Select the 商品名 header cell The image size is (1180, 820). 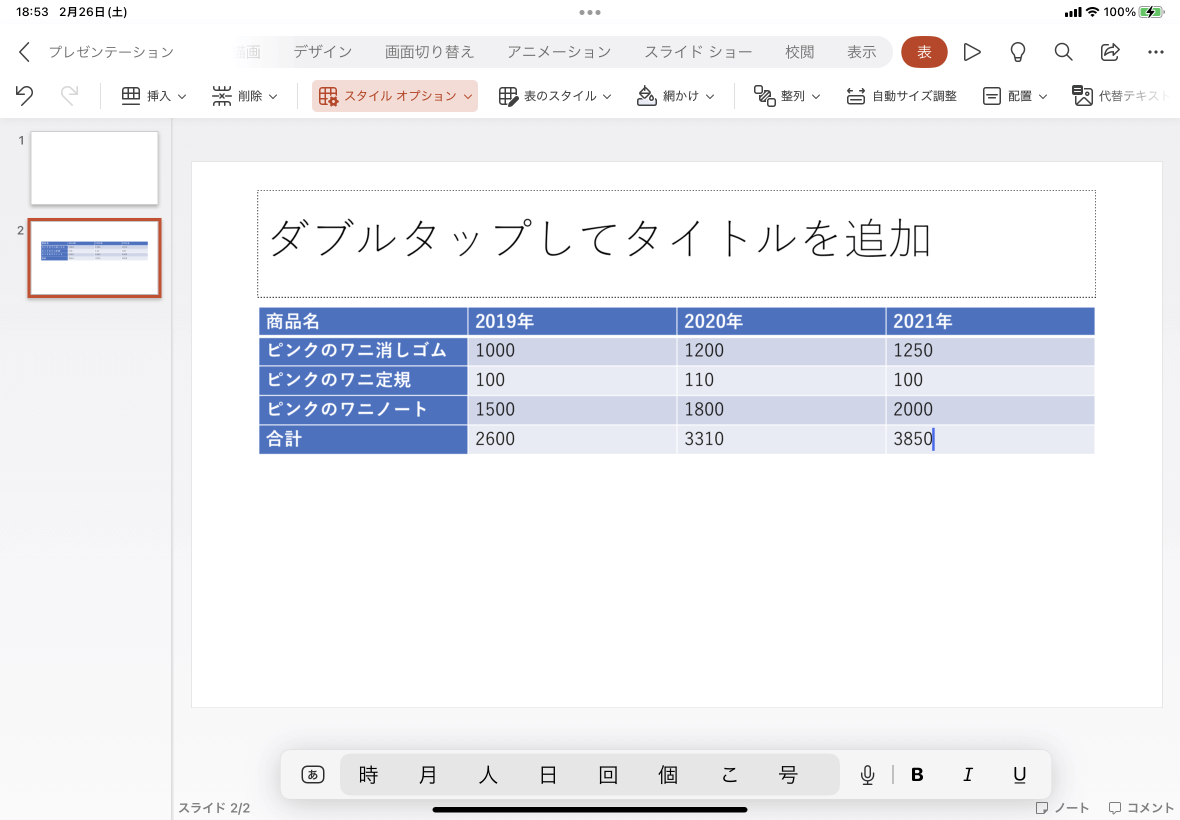tap(363, 321)
